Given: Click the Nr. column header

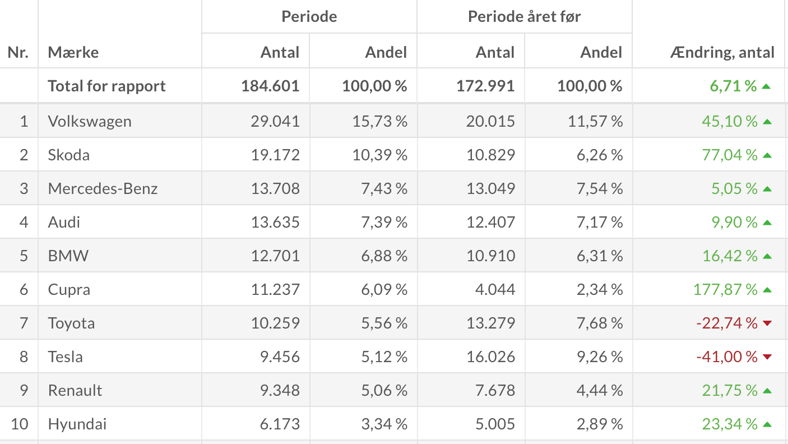Looking at the screenshot, I should tap(18, 52).
